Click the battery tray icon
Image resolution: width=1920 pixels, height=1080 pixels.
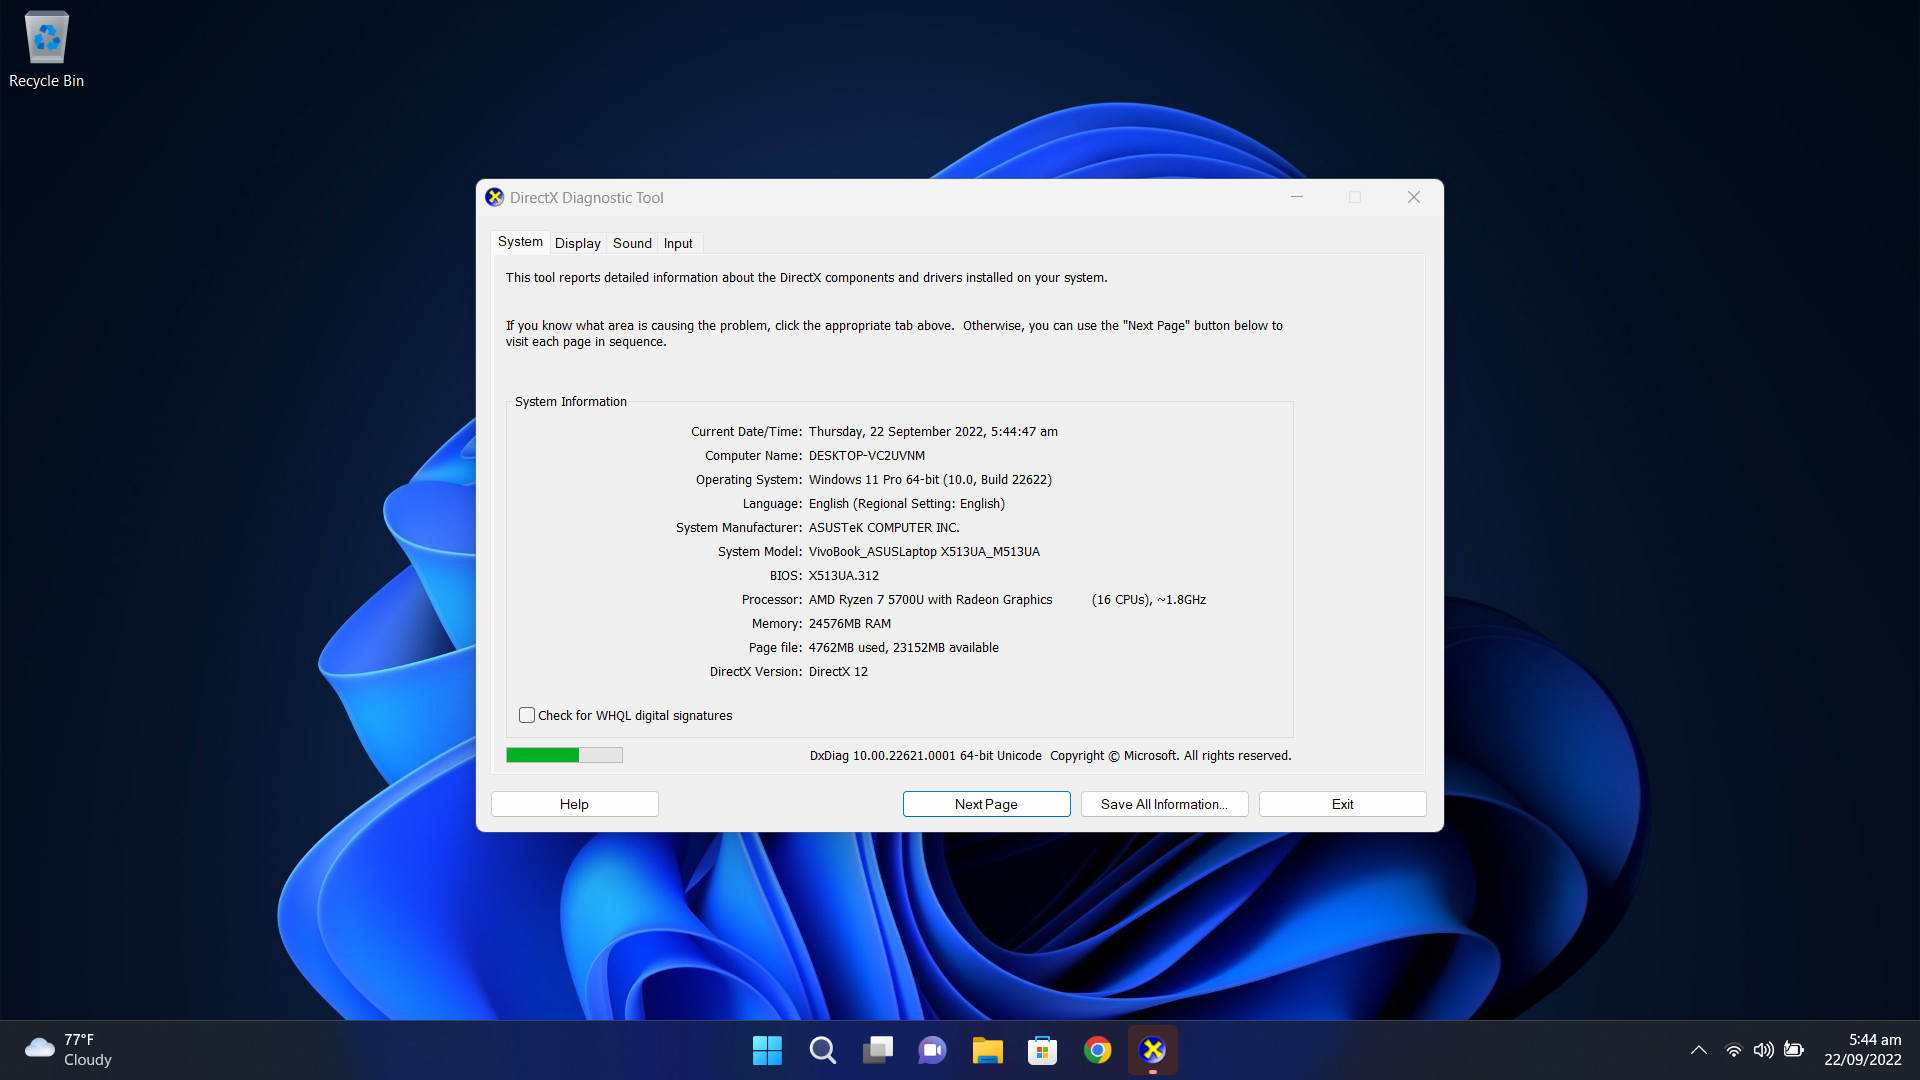(1794, 1050)
